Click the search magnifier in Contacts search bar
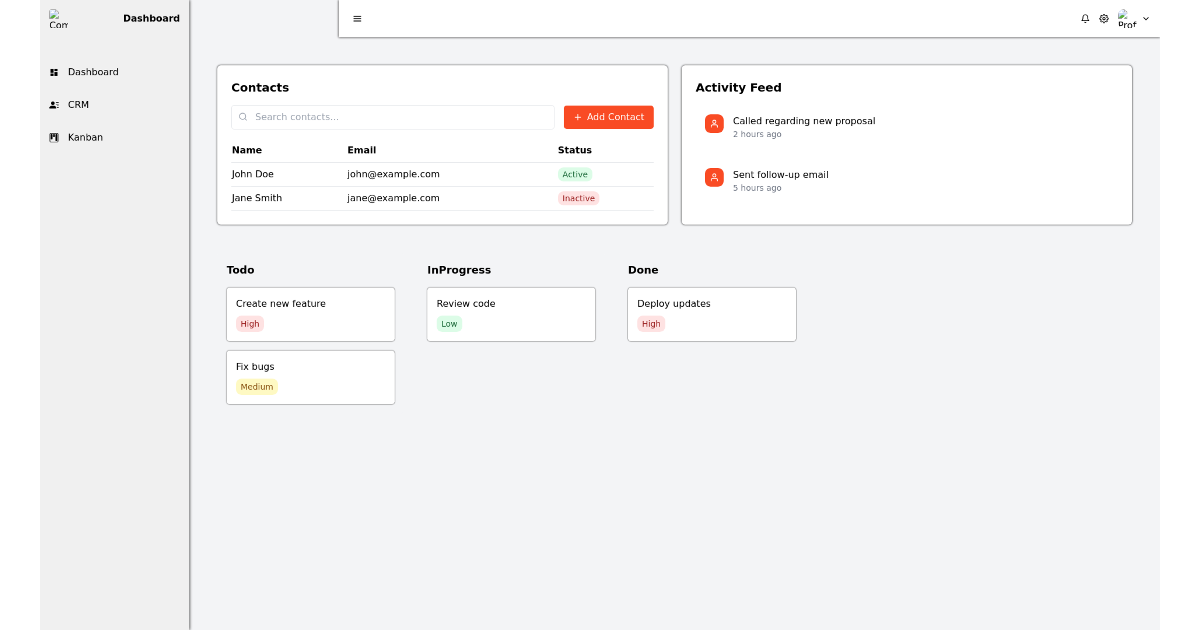This screenshot has width=1200, height=630. pyautogui.click(x=243, y=117)
